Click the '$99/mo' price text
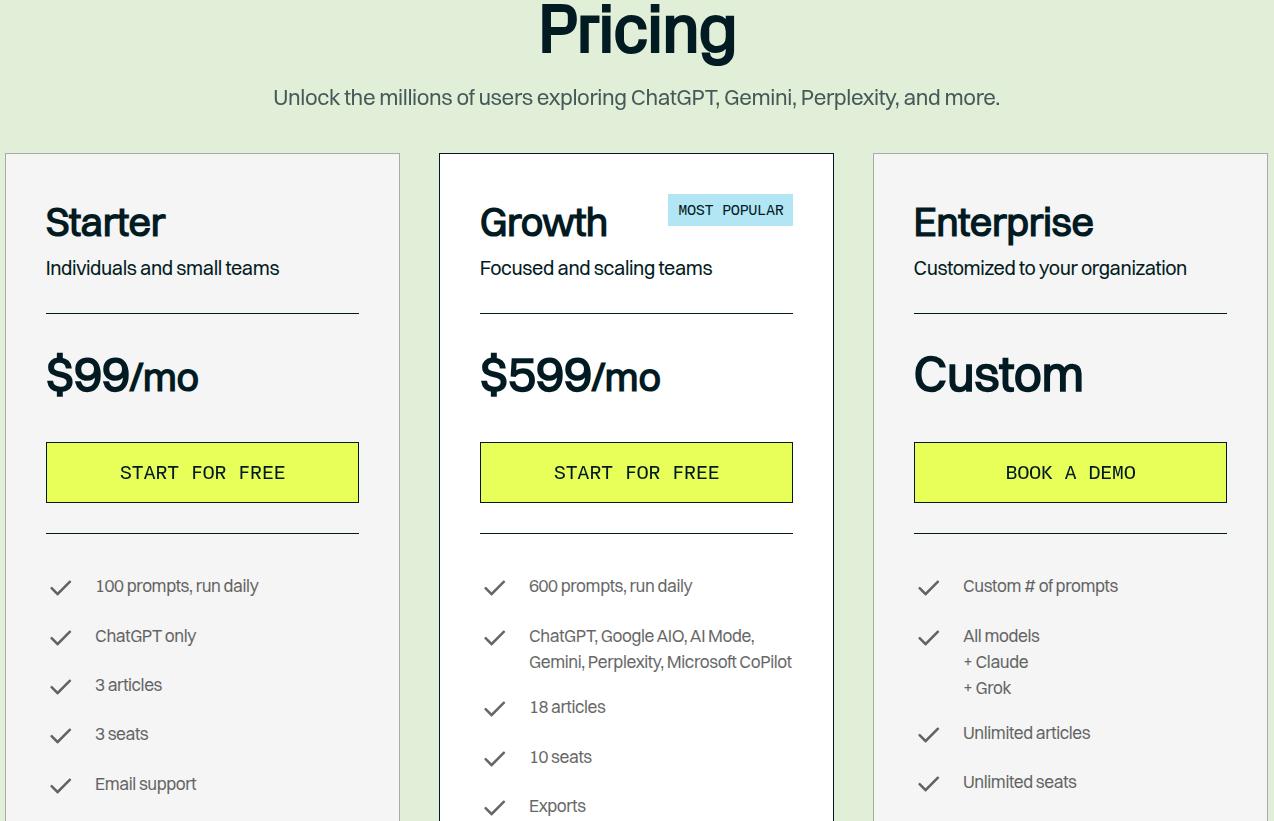The image size is (1274, 821). (122, 378)
